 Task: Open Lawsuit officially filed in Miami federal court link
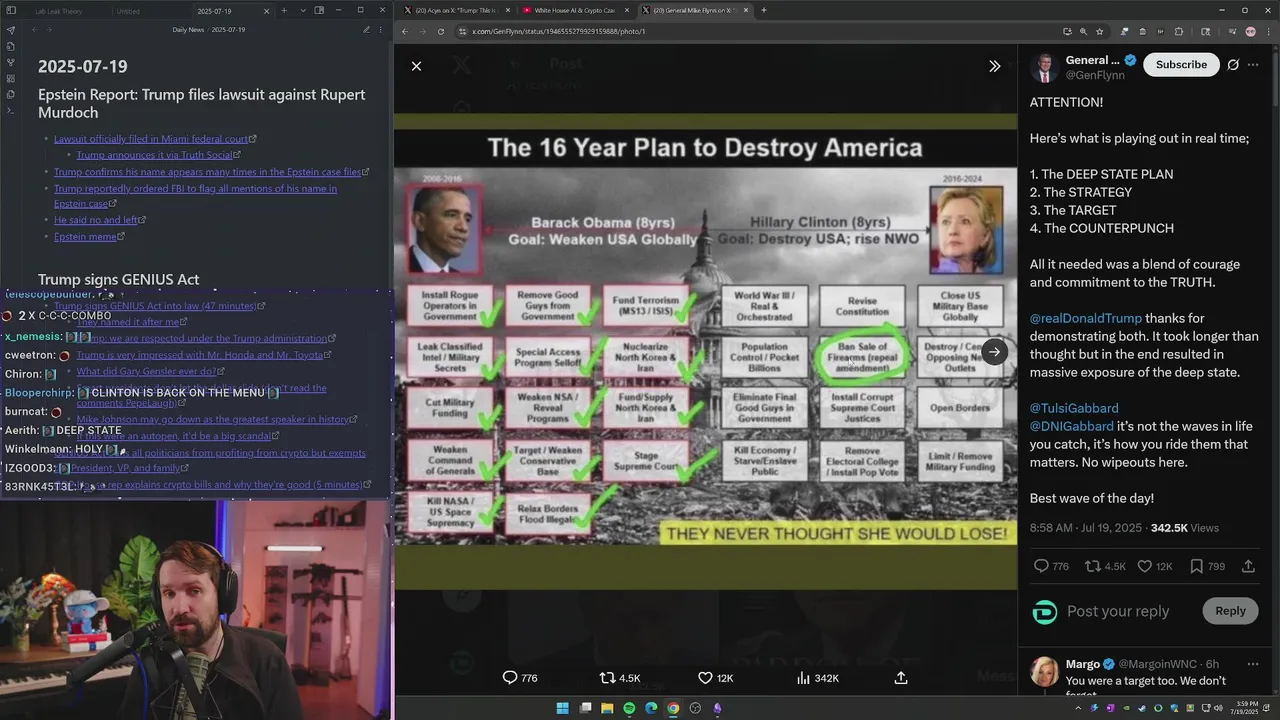click(151, 139)
